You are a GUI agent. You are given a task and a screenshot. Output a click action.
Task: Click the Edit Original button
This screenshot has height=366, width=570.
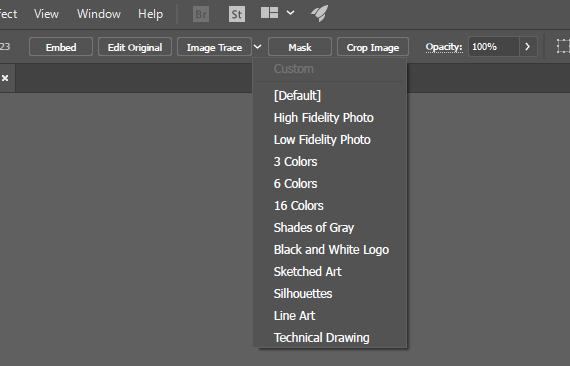tap(135, 47)
